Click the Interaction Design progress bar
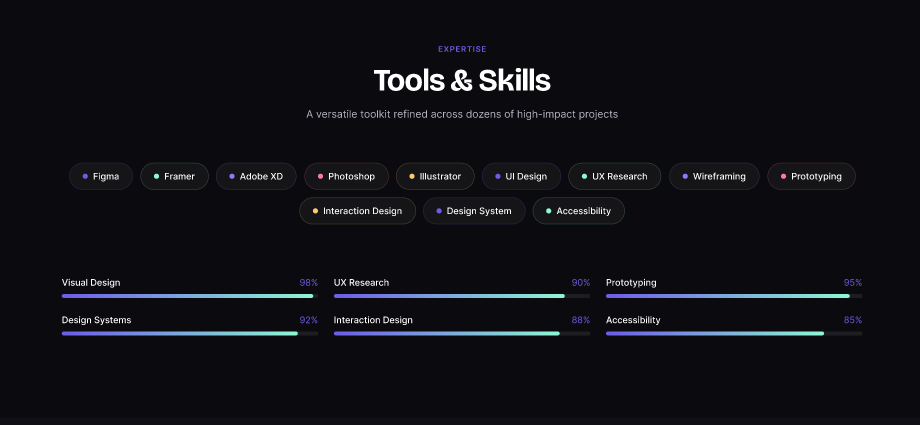 [462, 333]
